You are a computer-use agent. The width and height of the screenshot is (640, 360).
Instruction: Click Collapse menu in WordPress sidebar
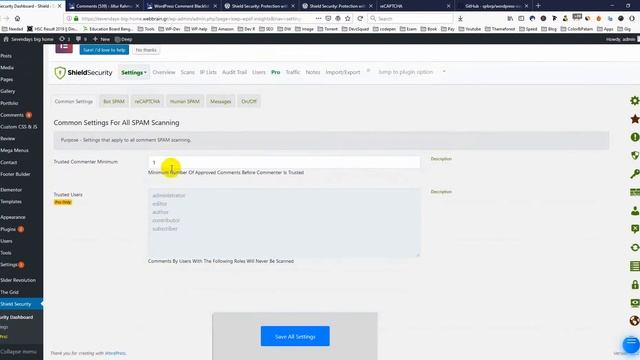click(x=18, y=351)
